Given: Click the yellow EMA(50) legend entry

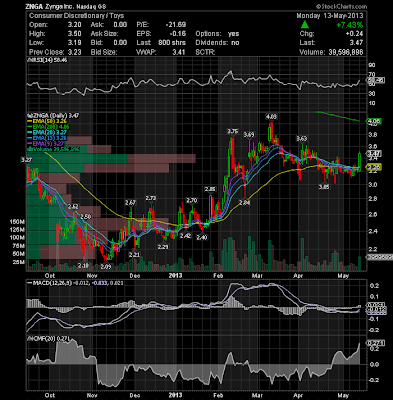Looking at the screenshot, I should tap(47, 121).
